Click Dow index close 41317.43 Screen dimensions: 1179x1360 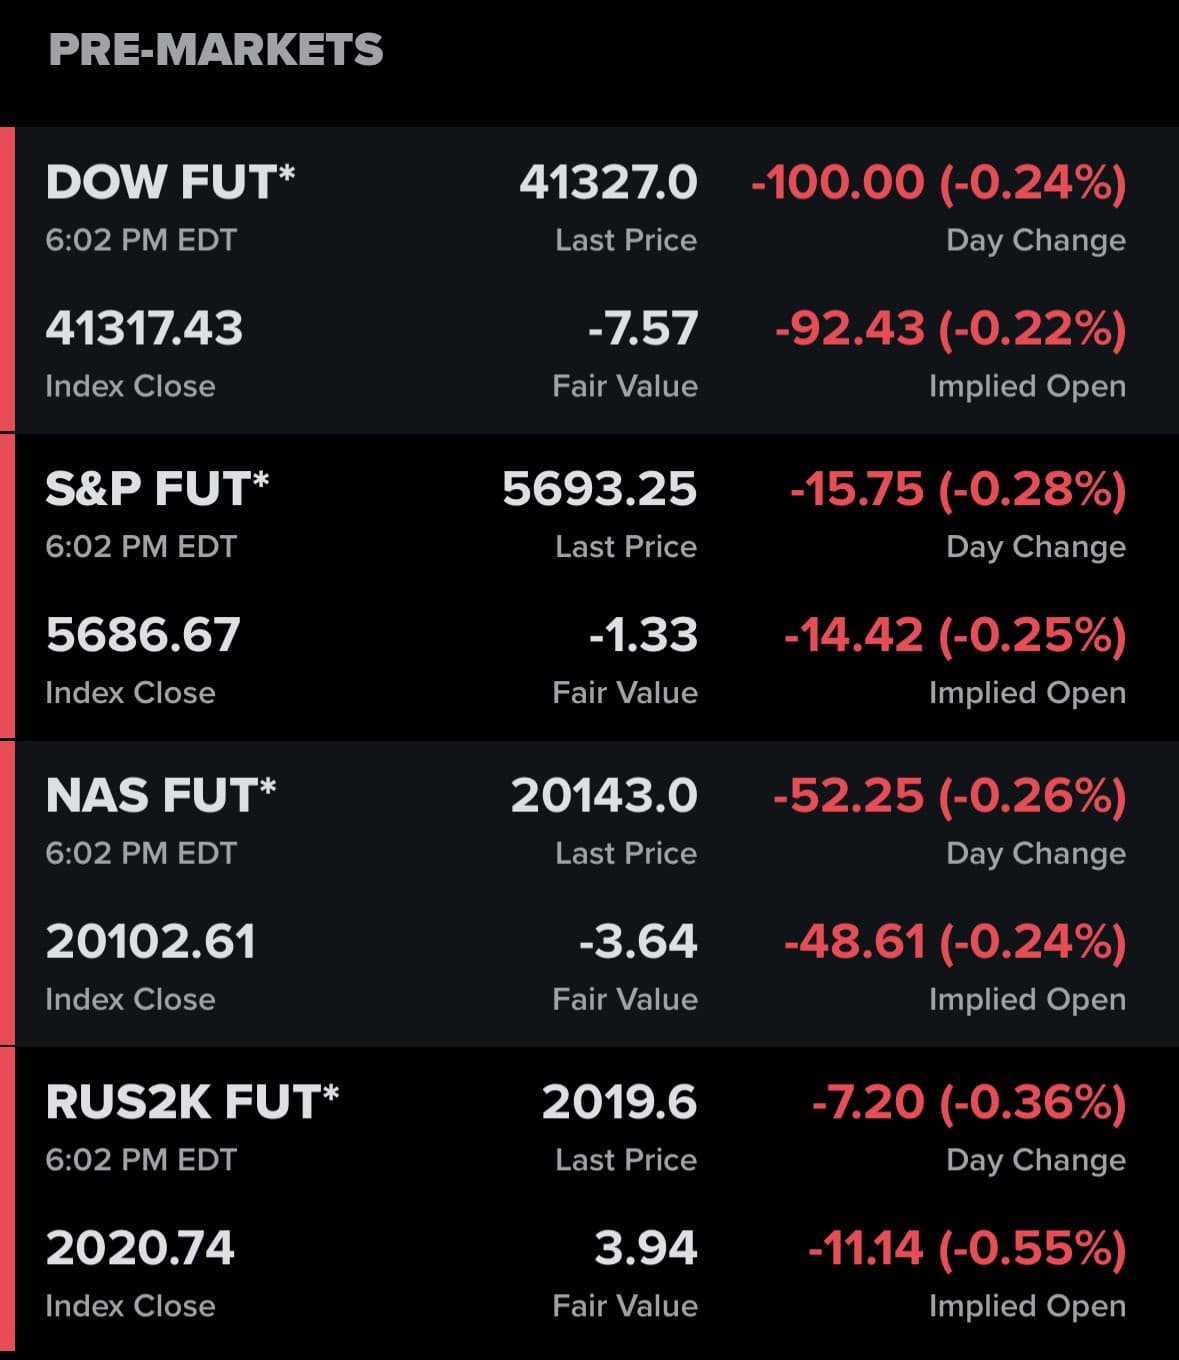tap(144, 329)
